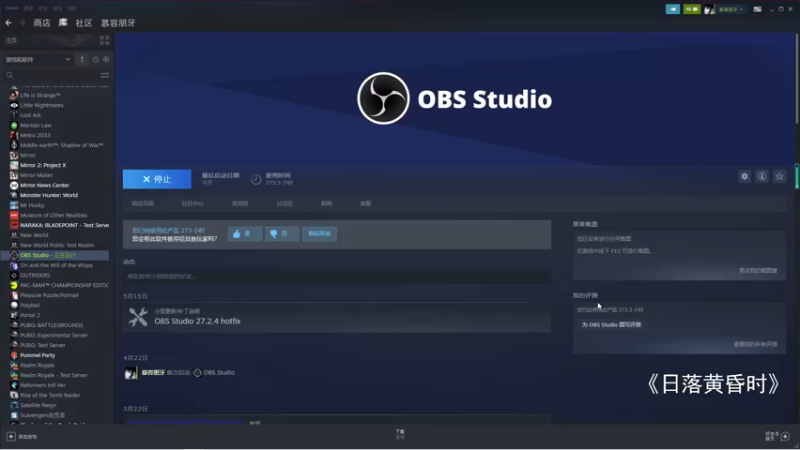Viewport: 800px width, 450px height.
Task: Click the library search field
Action: click(x=51, y=75)
